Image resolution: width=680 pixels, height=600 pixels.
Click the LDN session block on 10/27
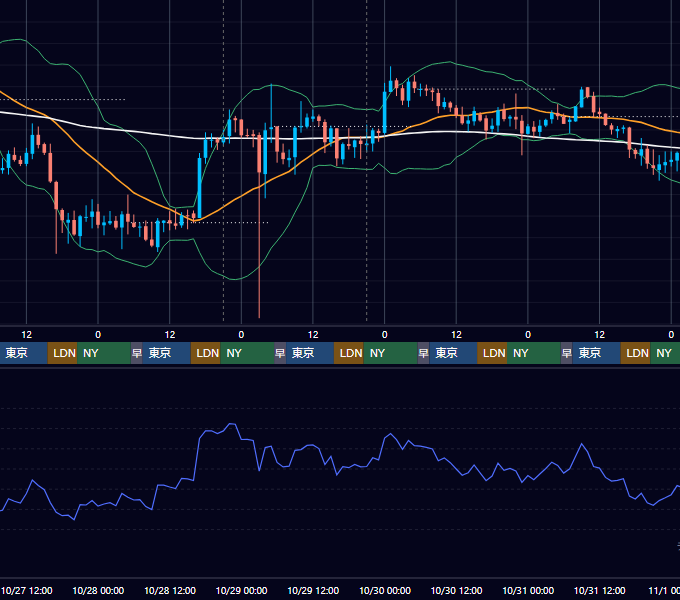[62, 353]
